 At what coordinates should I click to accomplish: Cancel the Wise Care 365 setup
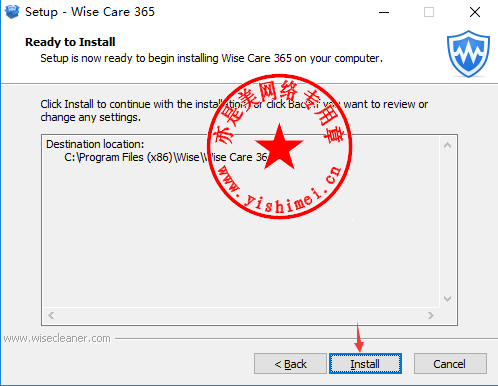[x=450, y=364]
